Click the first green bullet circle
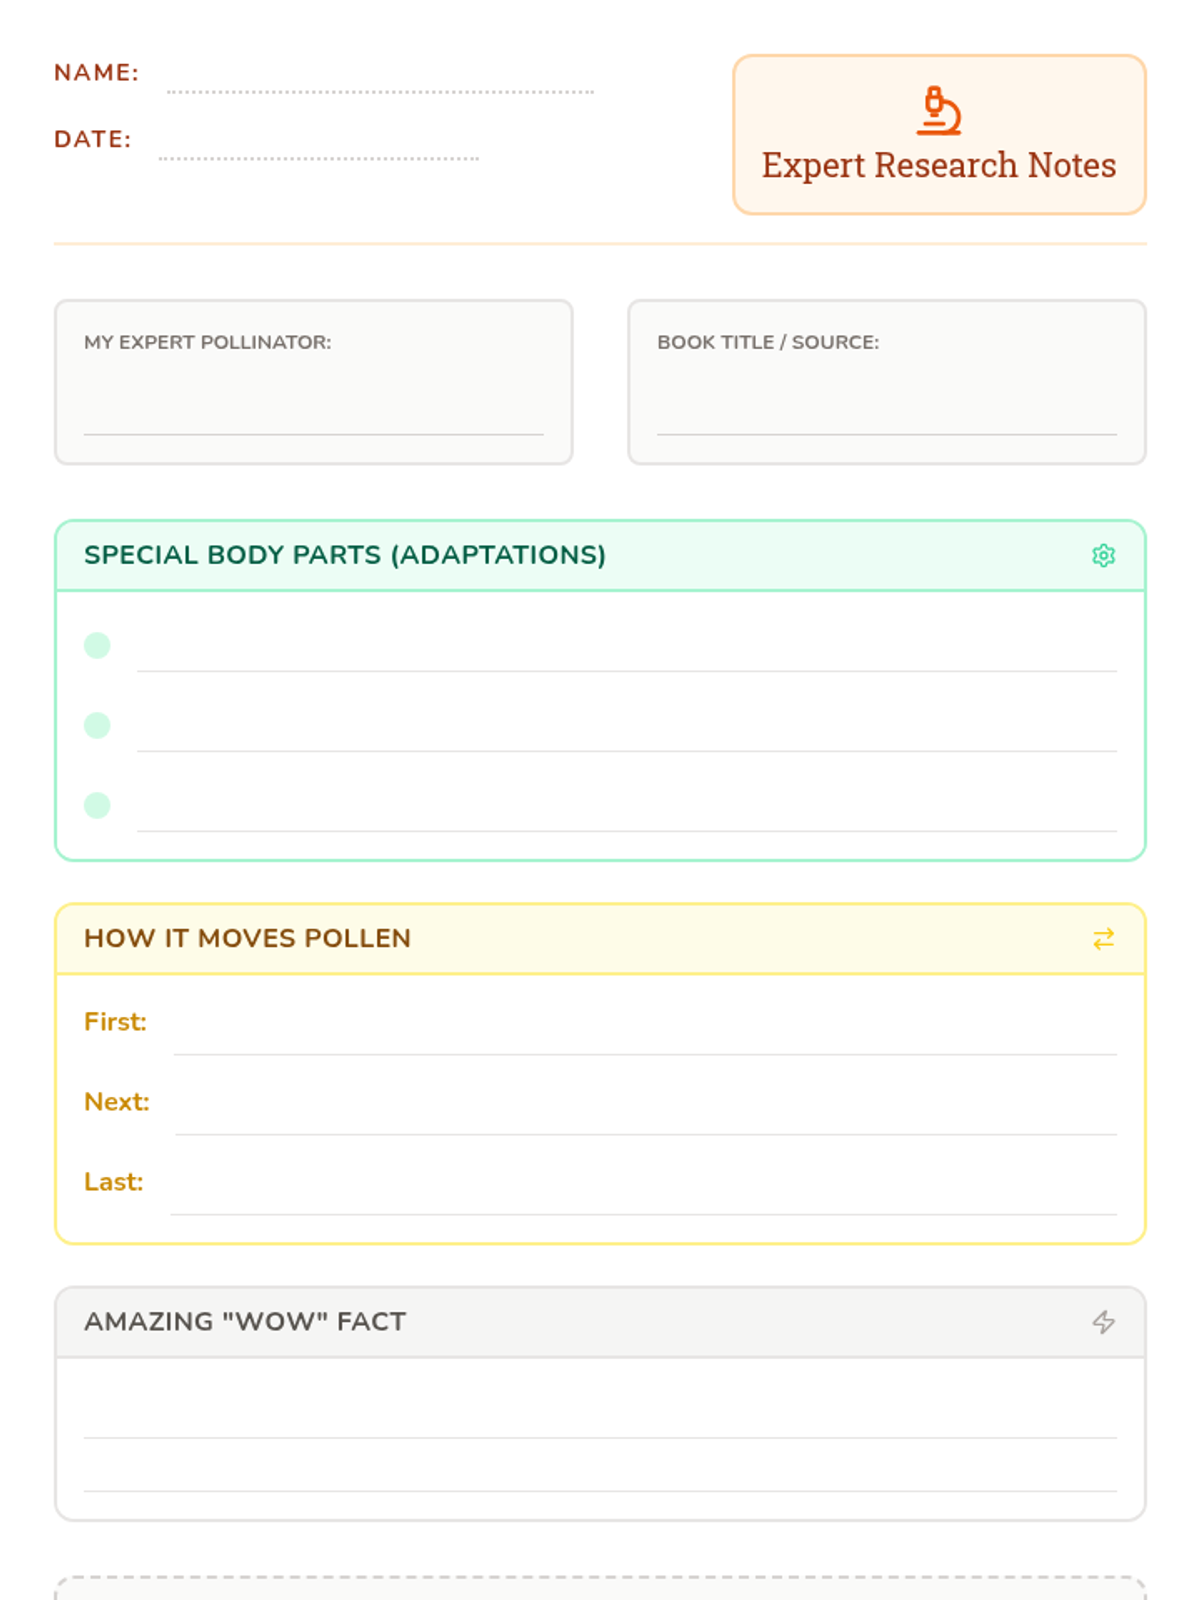The image size is (1200, 1600). click(x=97, y=645)
